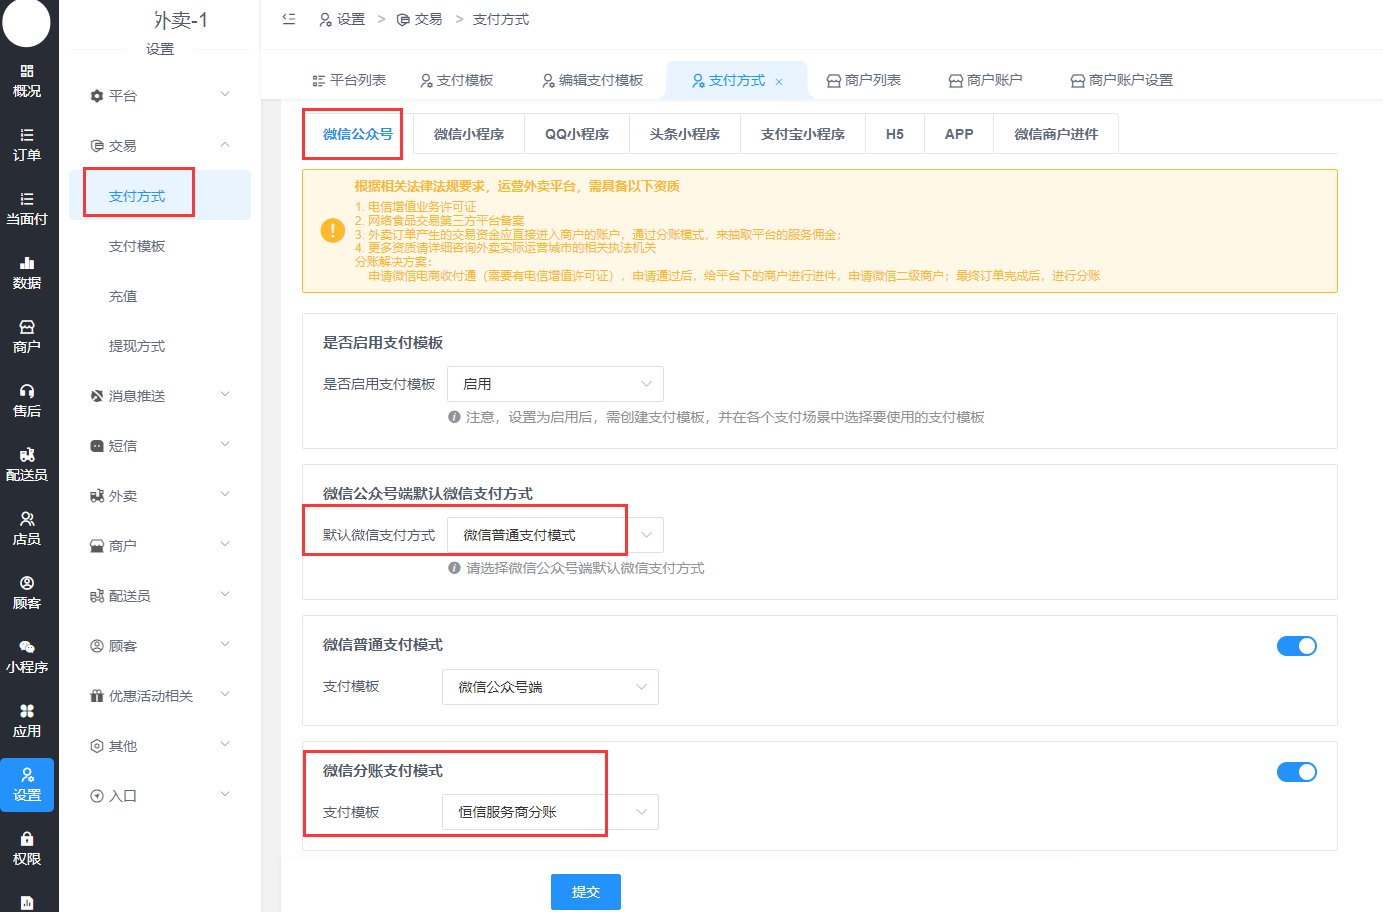Switch to the 头条小程序 tab
1383x912 pixels.
point(685,134)
